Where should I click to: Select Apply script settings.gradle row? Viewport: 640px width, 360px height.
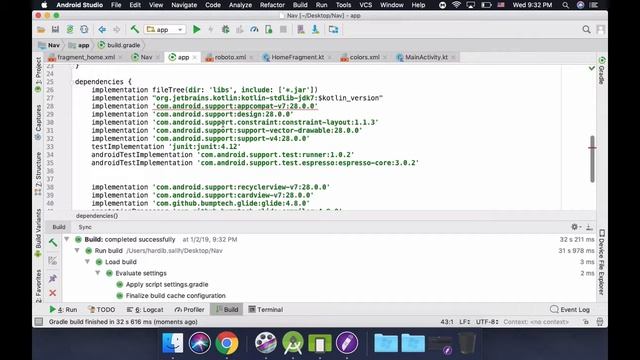[167, 284]
